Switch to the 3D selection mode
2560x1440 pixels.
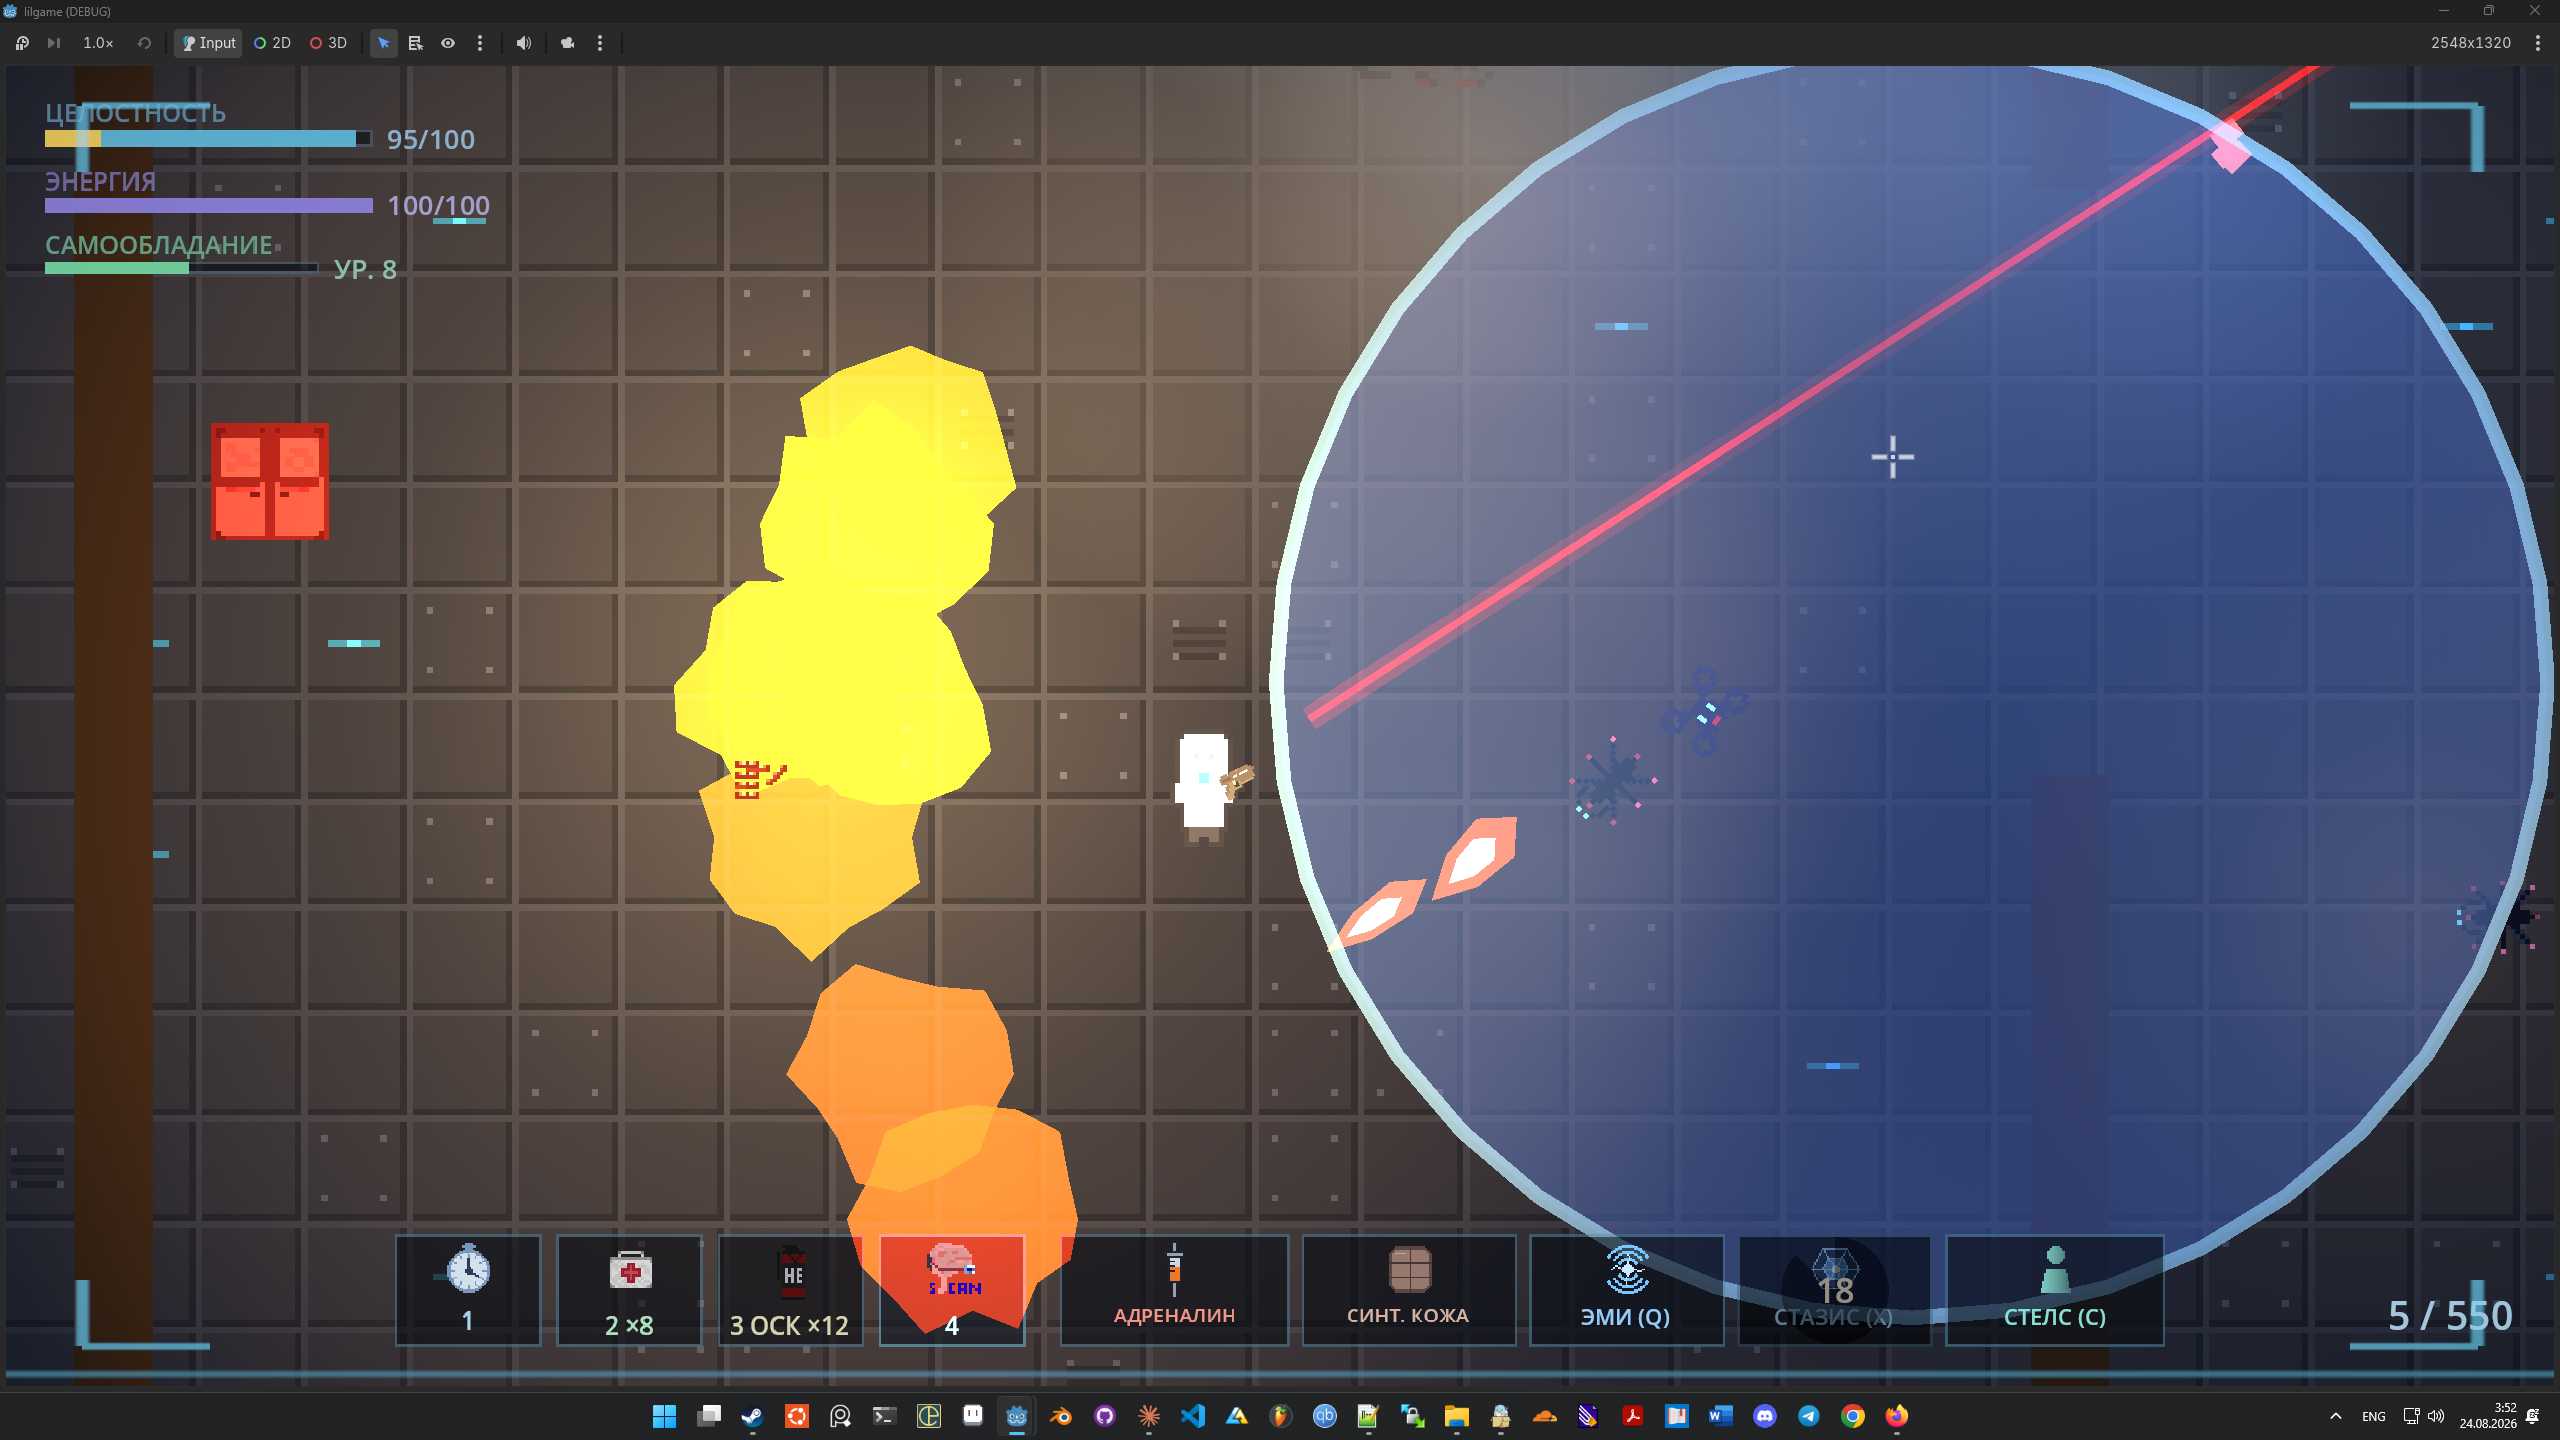coord(328,43)
